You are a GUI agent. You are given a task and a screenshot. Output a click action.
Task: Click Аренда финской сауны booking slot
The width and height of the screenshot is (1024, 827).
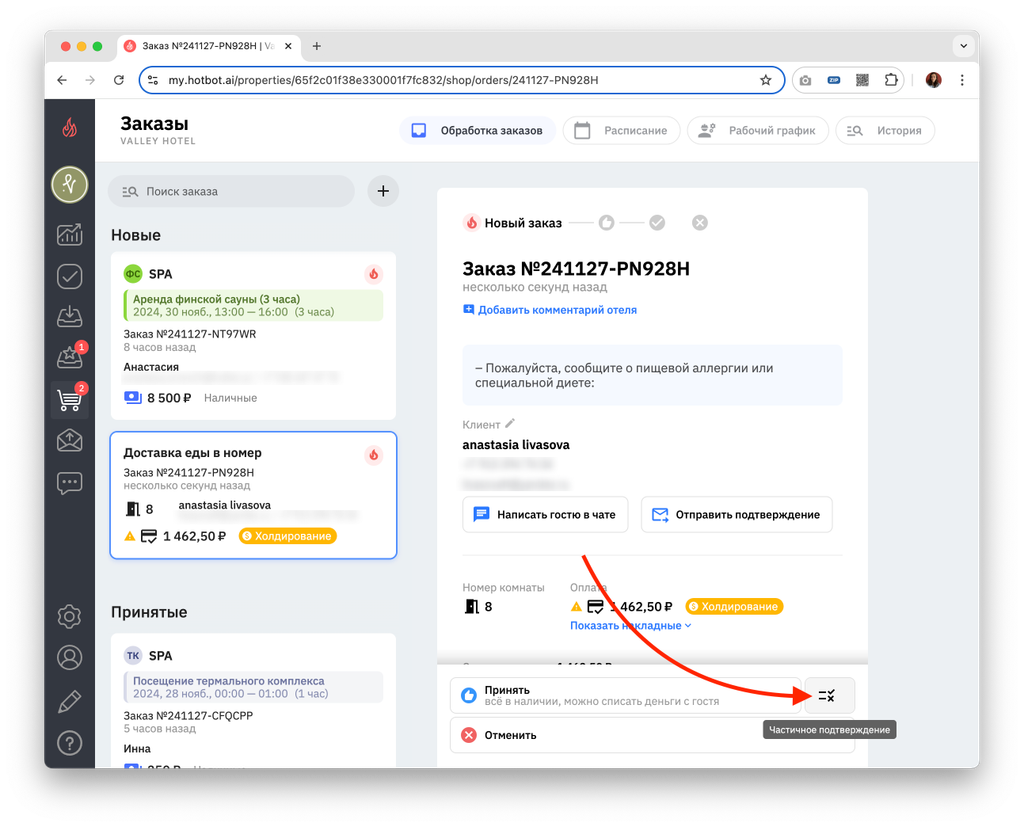253,305
